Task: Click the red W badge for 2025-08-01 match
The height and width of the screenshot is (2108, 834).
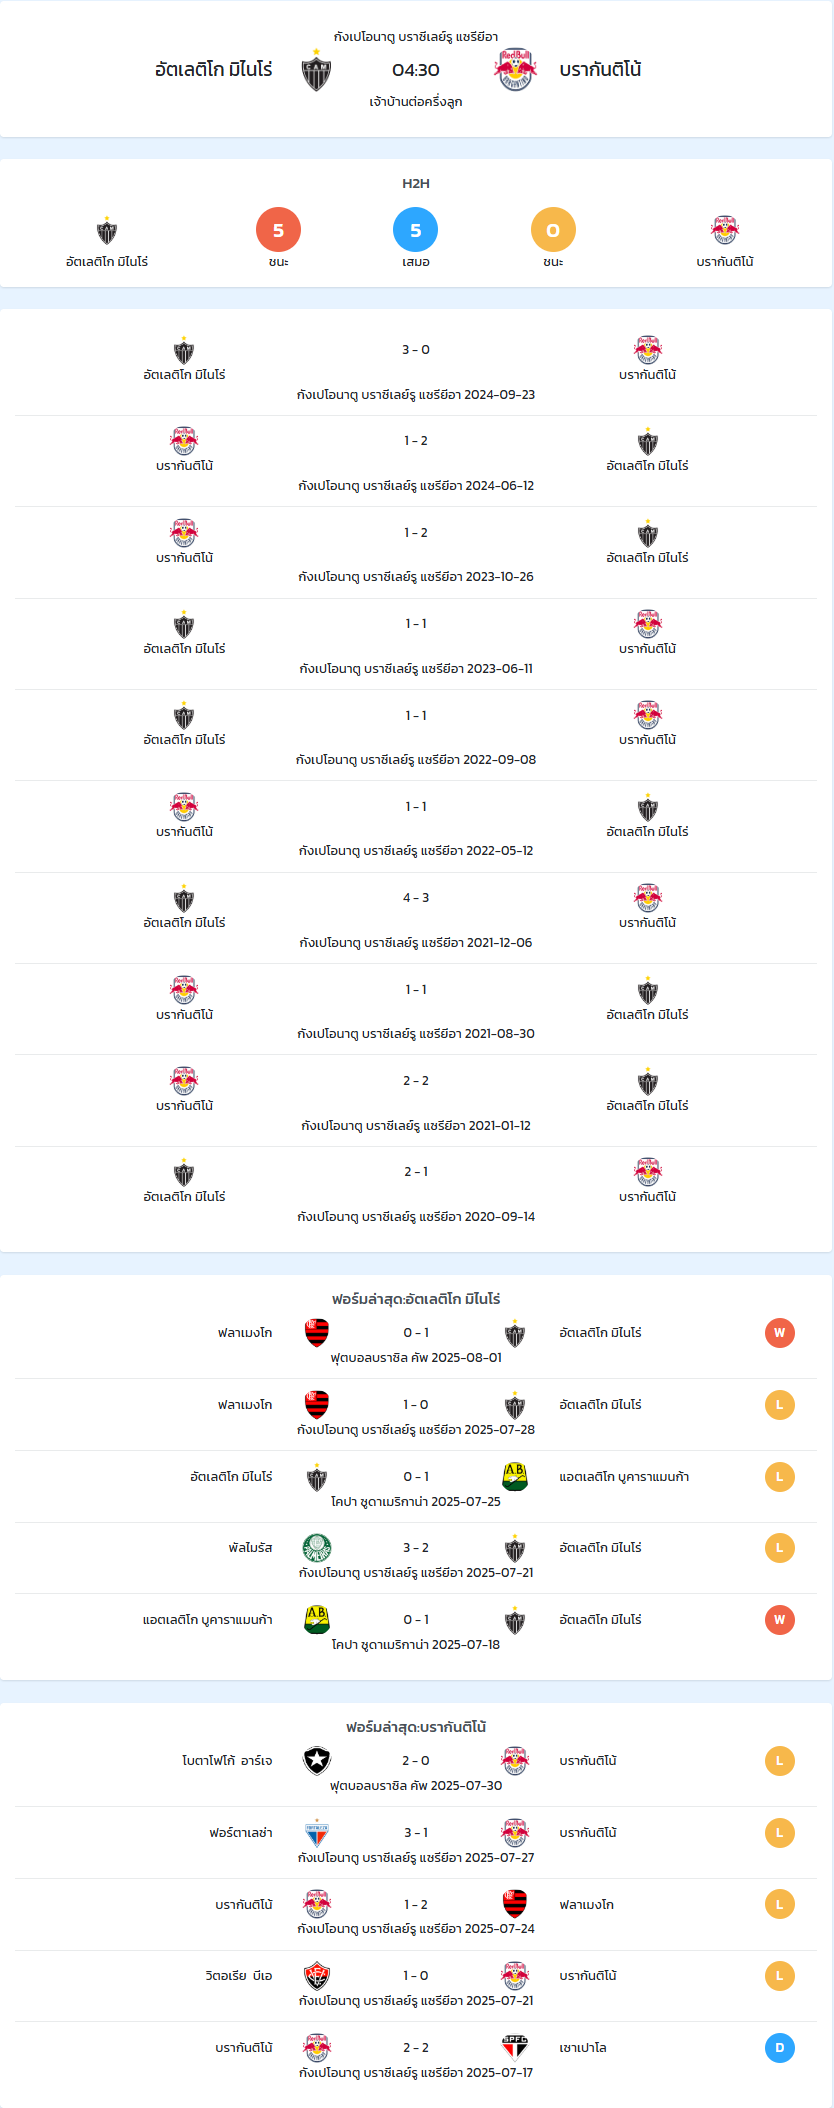Action: [x=780, y=1333]
